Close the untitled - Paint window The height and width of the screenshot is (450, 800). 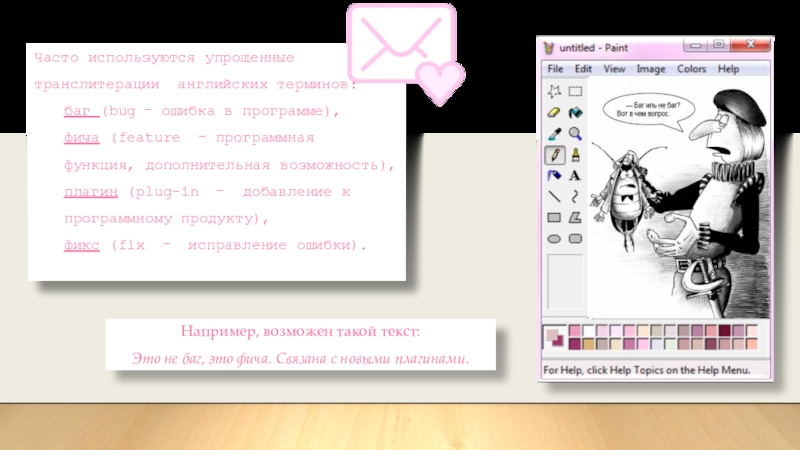pyautogui.click(x=750, y=45)
